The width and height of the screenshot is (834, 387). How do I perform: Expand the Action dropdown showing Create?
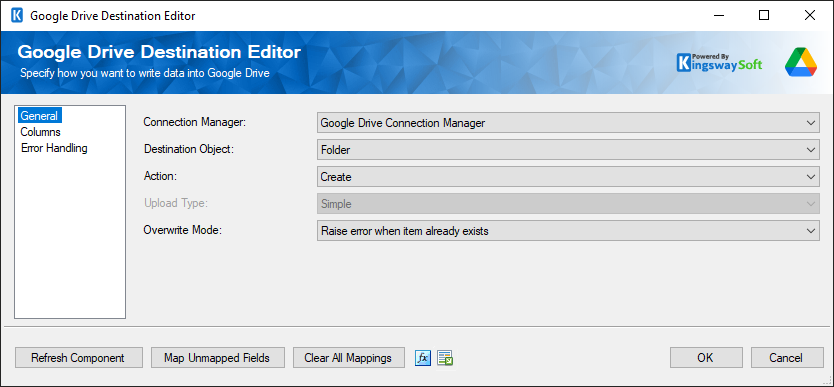point(568,177)
